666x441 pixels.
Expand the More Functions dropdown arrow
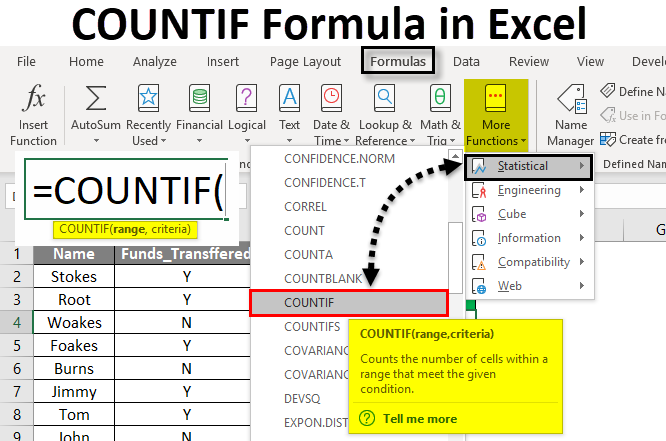pos(523,141)
